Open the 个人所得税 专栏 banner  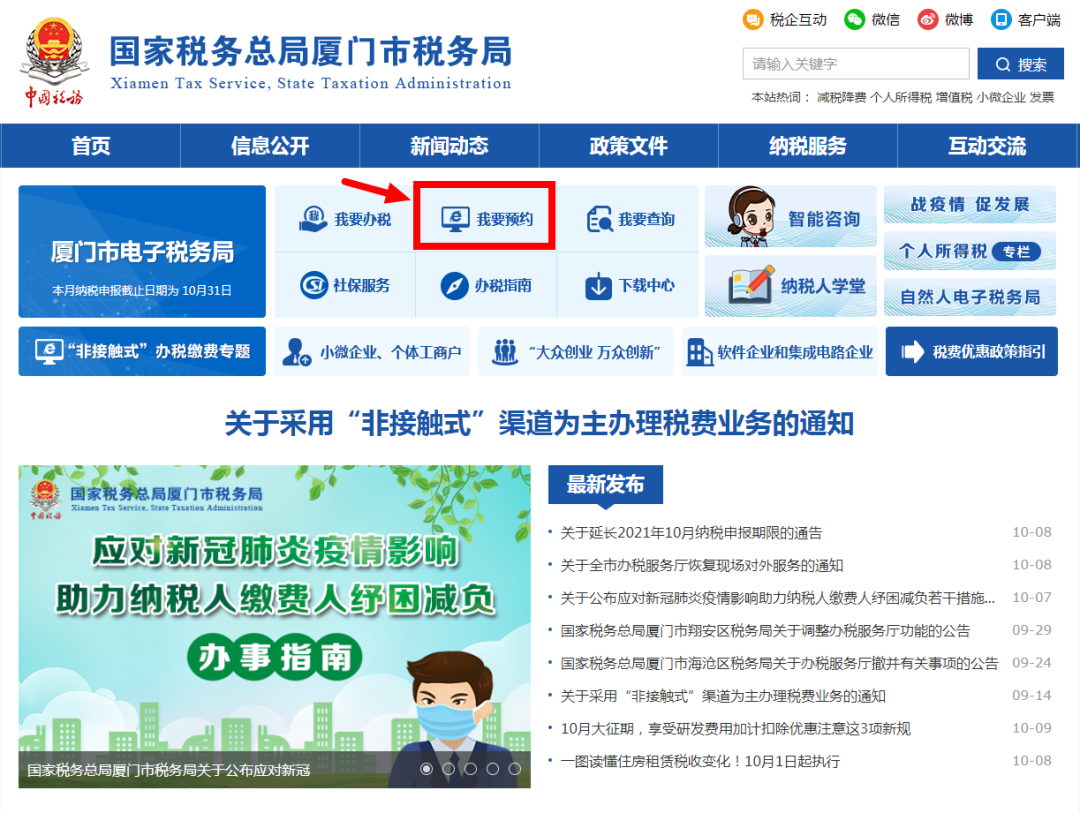(x=970, y=251)
